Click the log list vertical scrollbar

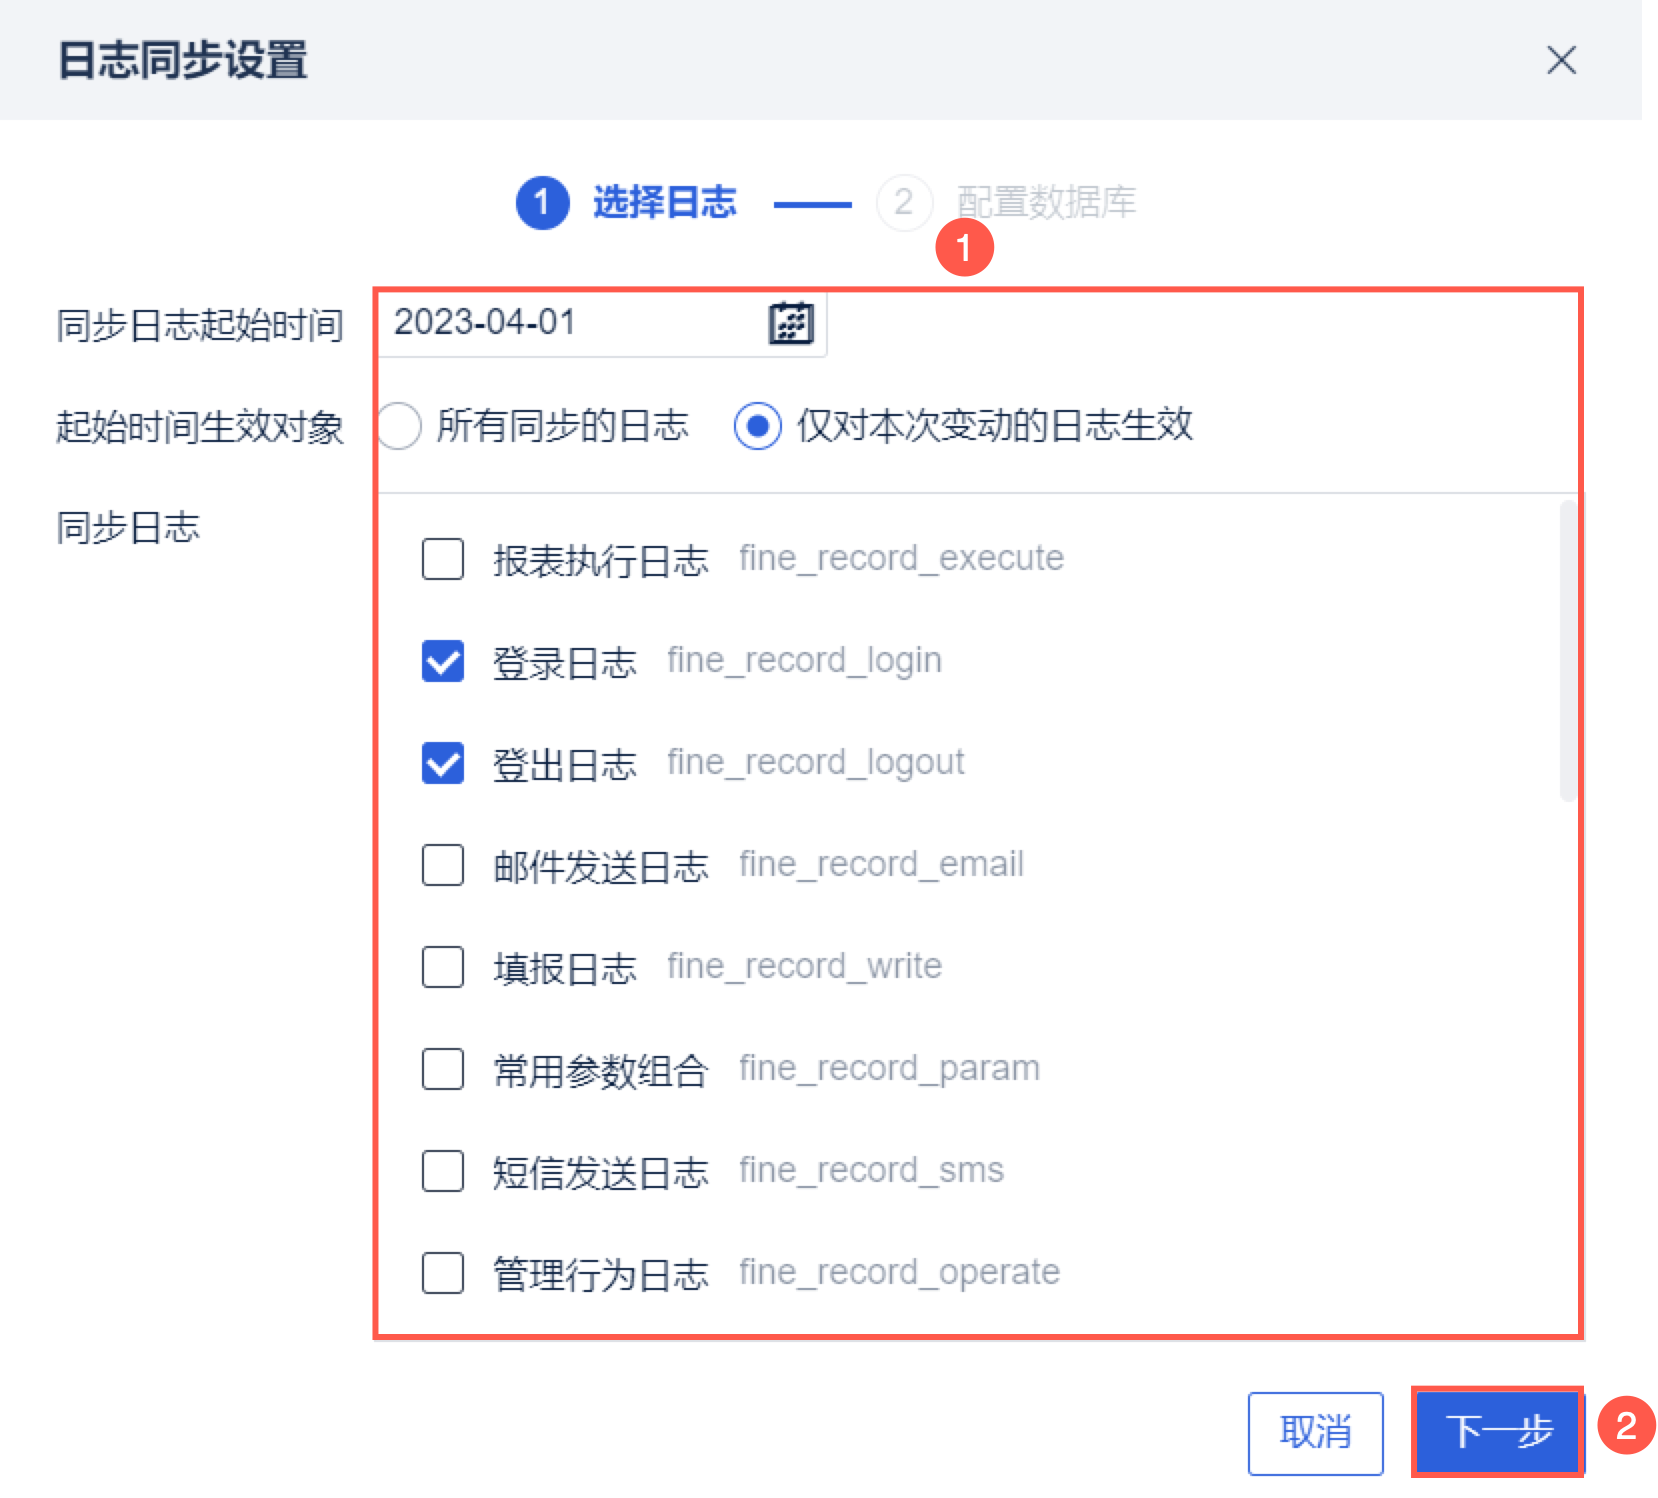pos(1567,650)
